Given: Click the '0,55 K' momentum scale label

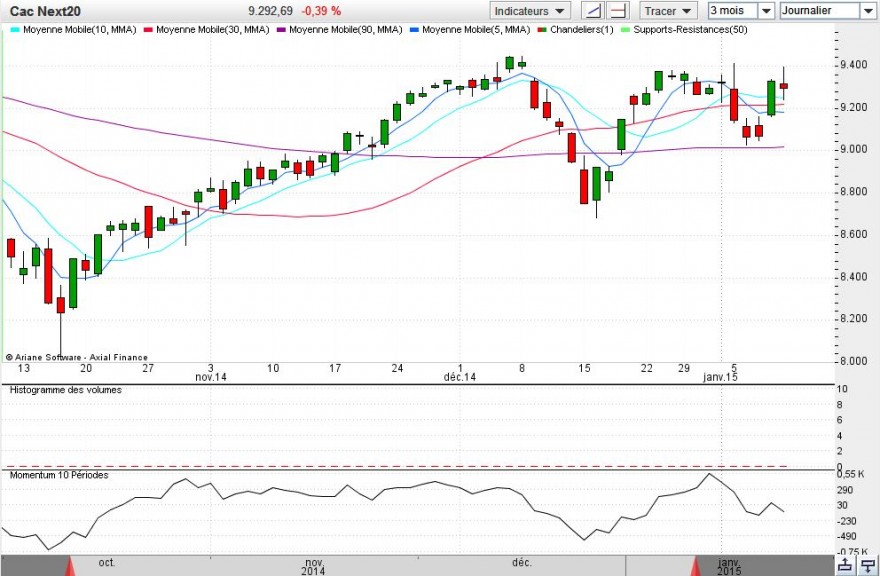Looking at the screenshot, I should point(851,475).
